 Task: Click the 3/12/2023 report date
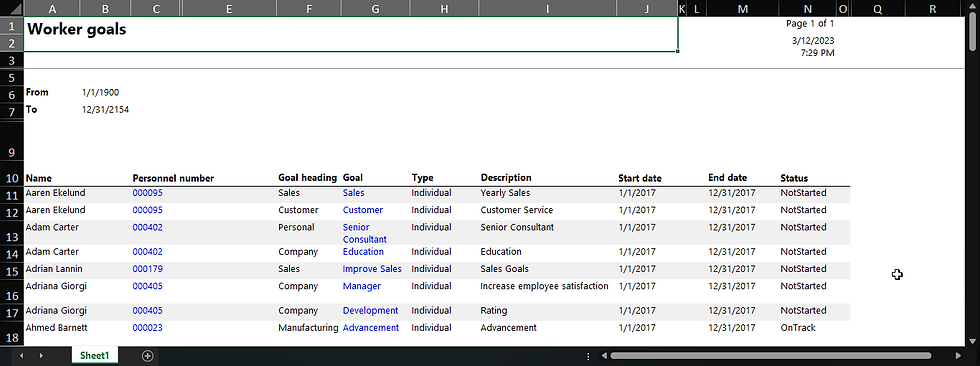[813, 41]
